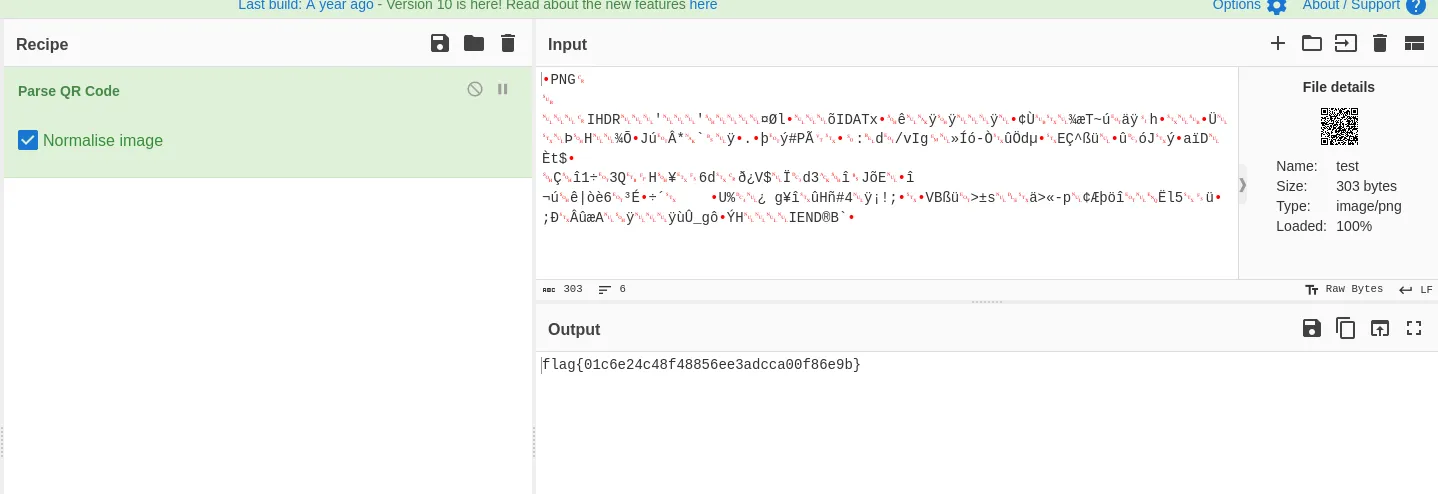Reset the pane layout
This screenshot has width=1438, height=494.
(x=1414, y=43)
